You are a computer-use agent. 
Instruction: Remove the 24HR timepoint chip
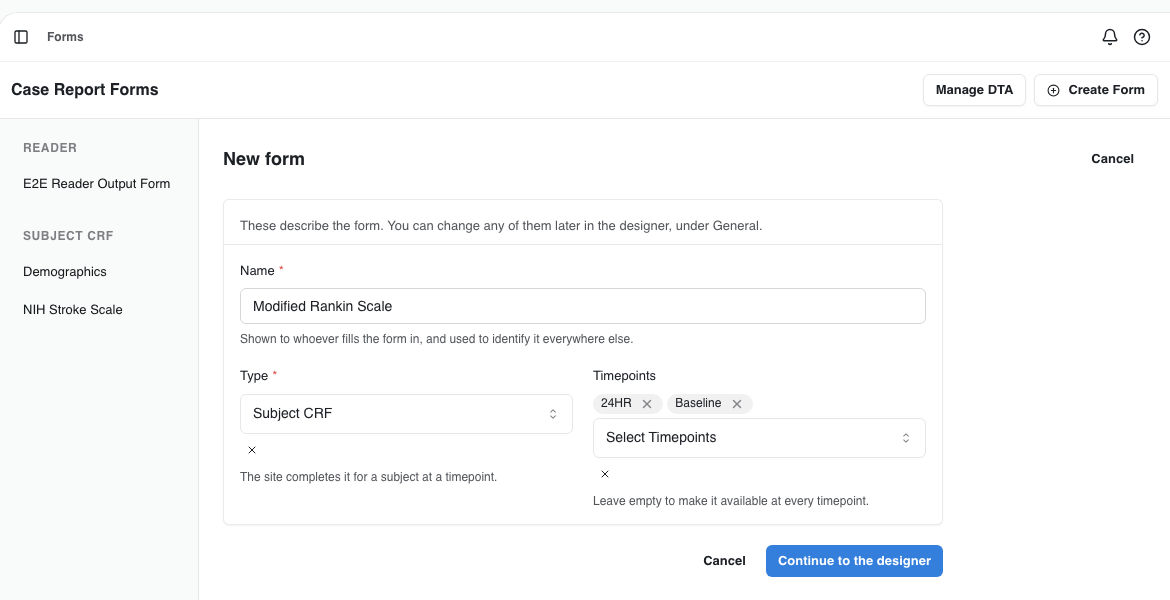647,404
